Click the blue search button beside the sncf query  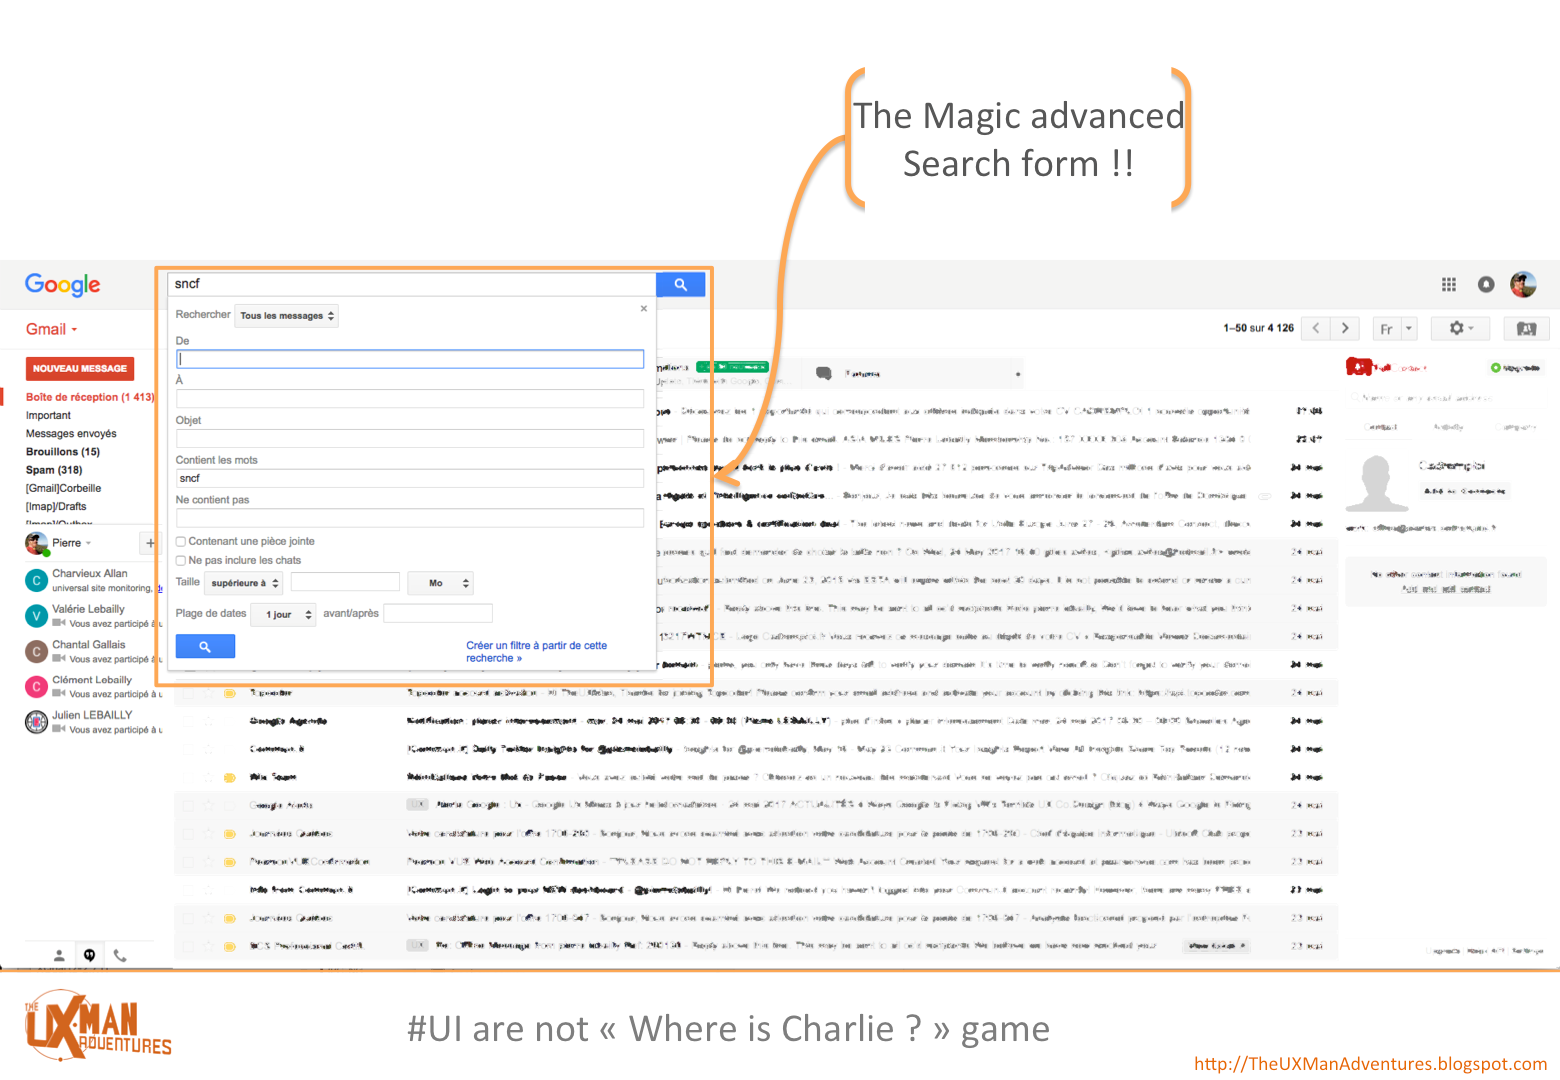tap(680, 285)
